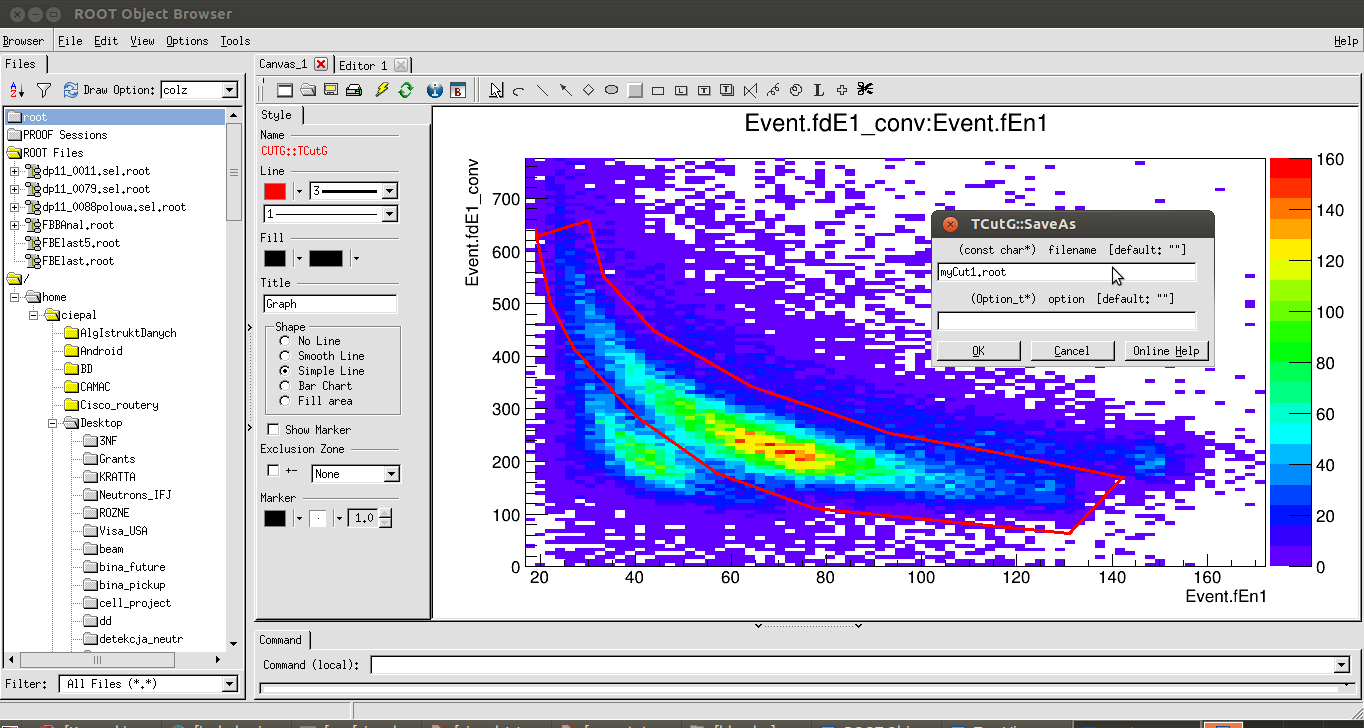The height and width of the screenshot is (728, 1364).
Task: Click the black Marker color swatch
Action: [275, 518]
